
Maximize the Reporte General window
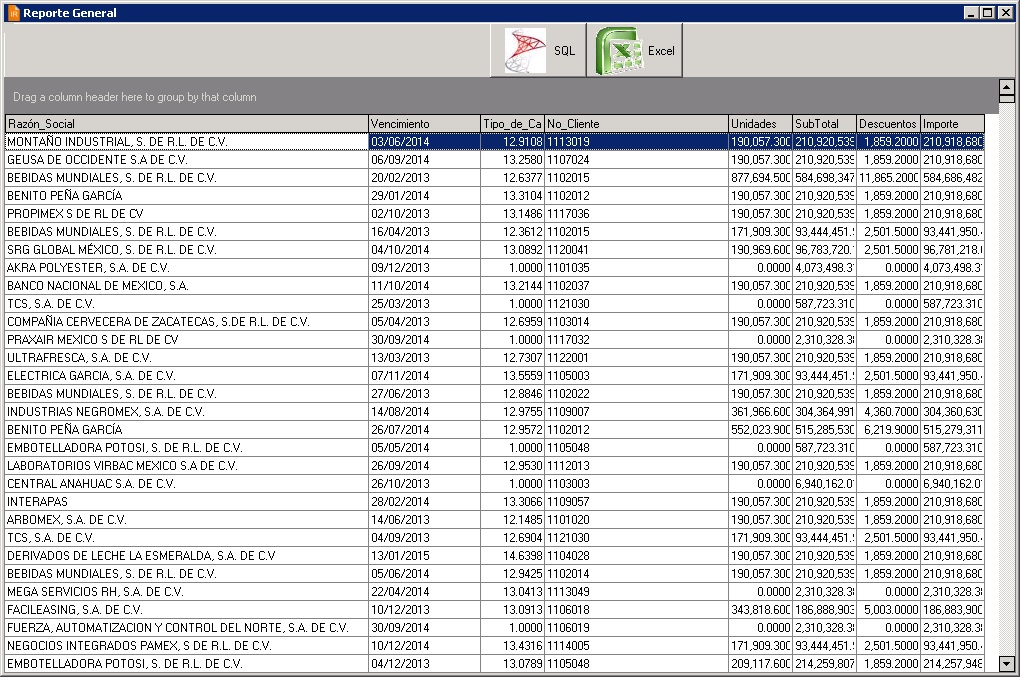pos(988,13)
